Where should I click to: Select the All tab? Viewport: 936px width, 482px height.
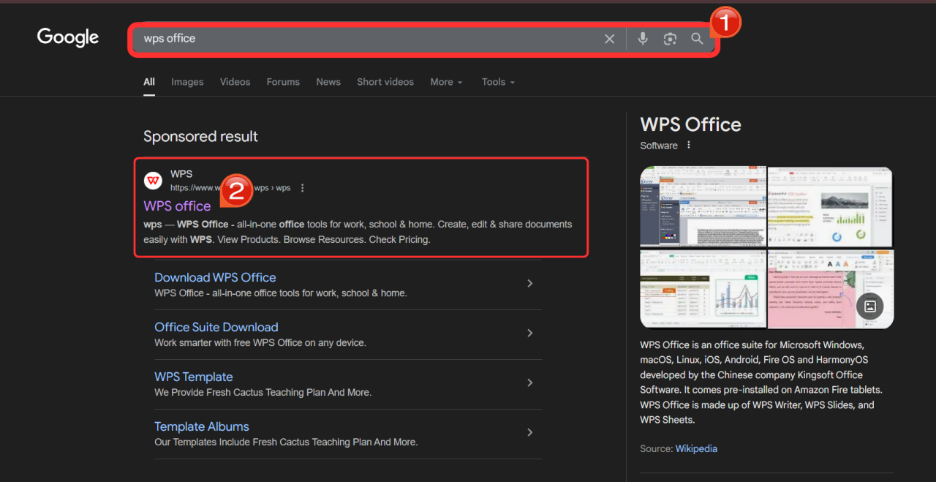click(149, 82)
